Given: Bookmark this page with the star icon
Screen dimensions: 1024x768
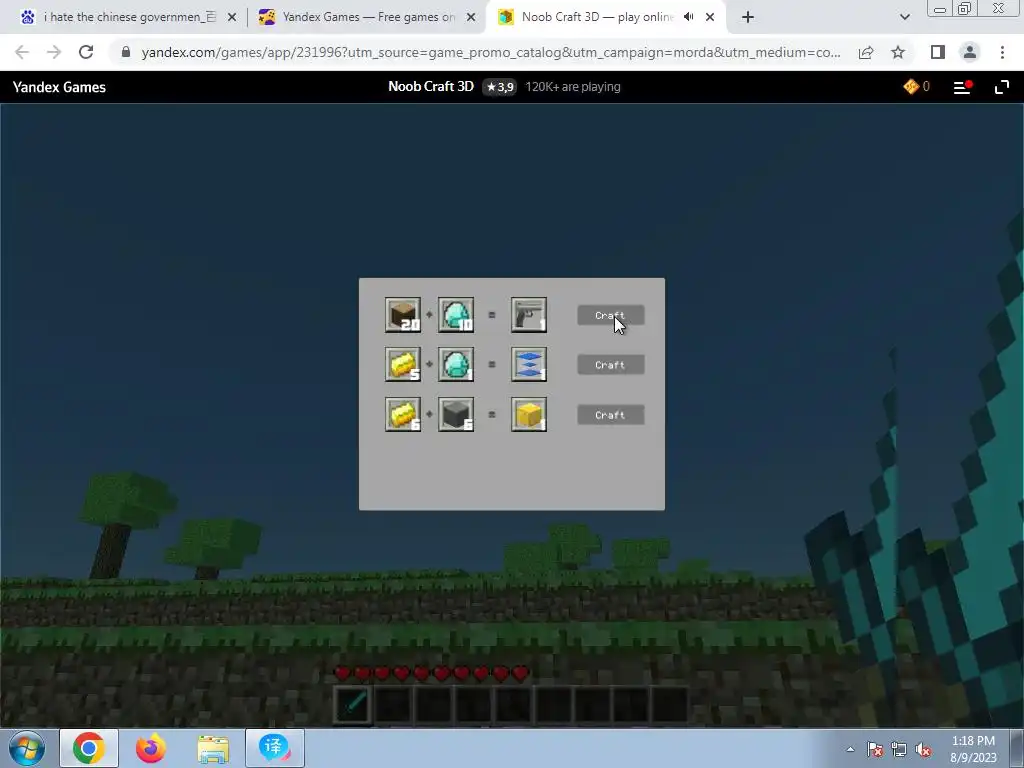Looking at the screenshot, I should pos(898,52).
